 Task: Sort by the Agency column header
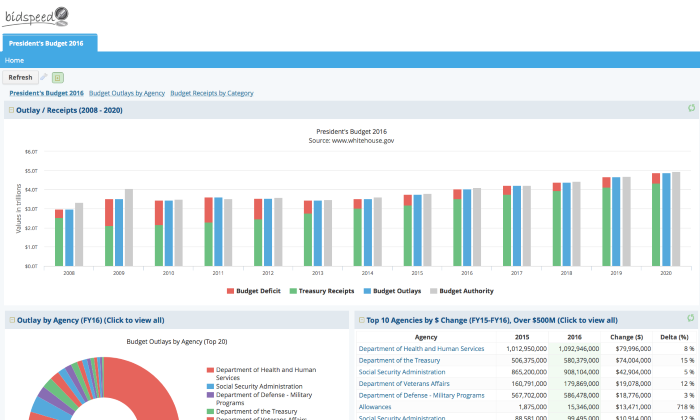point(426,337)
